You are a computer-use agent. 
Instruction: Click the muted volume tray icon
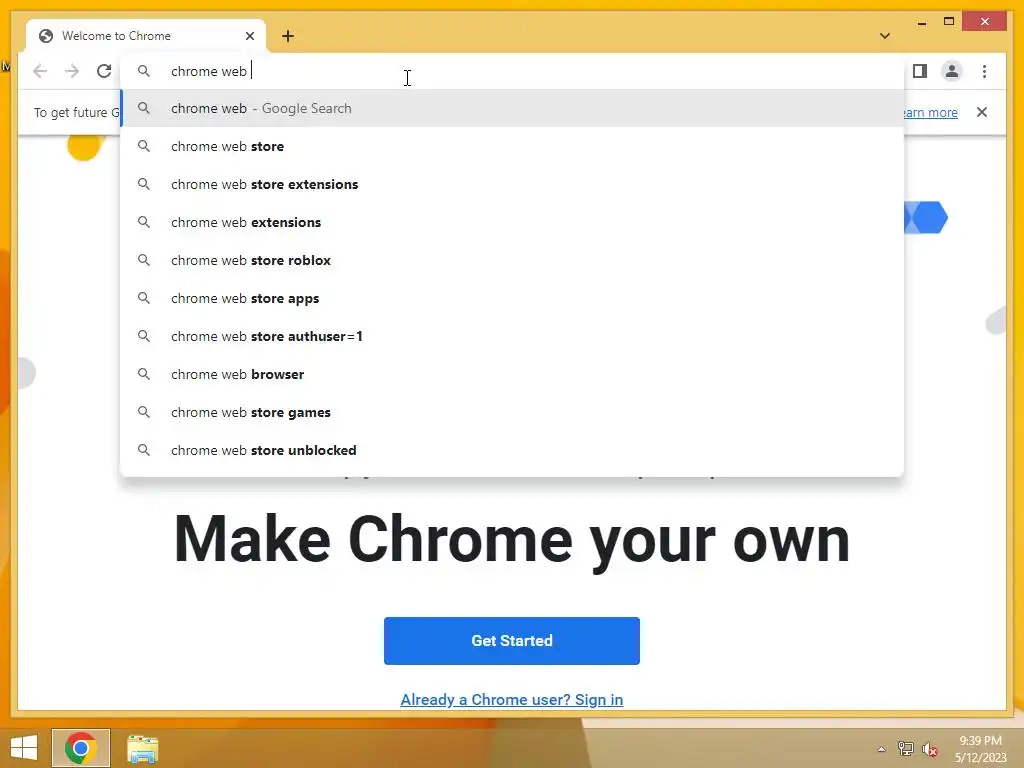tap(930, 749)
